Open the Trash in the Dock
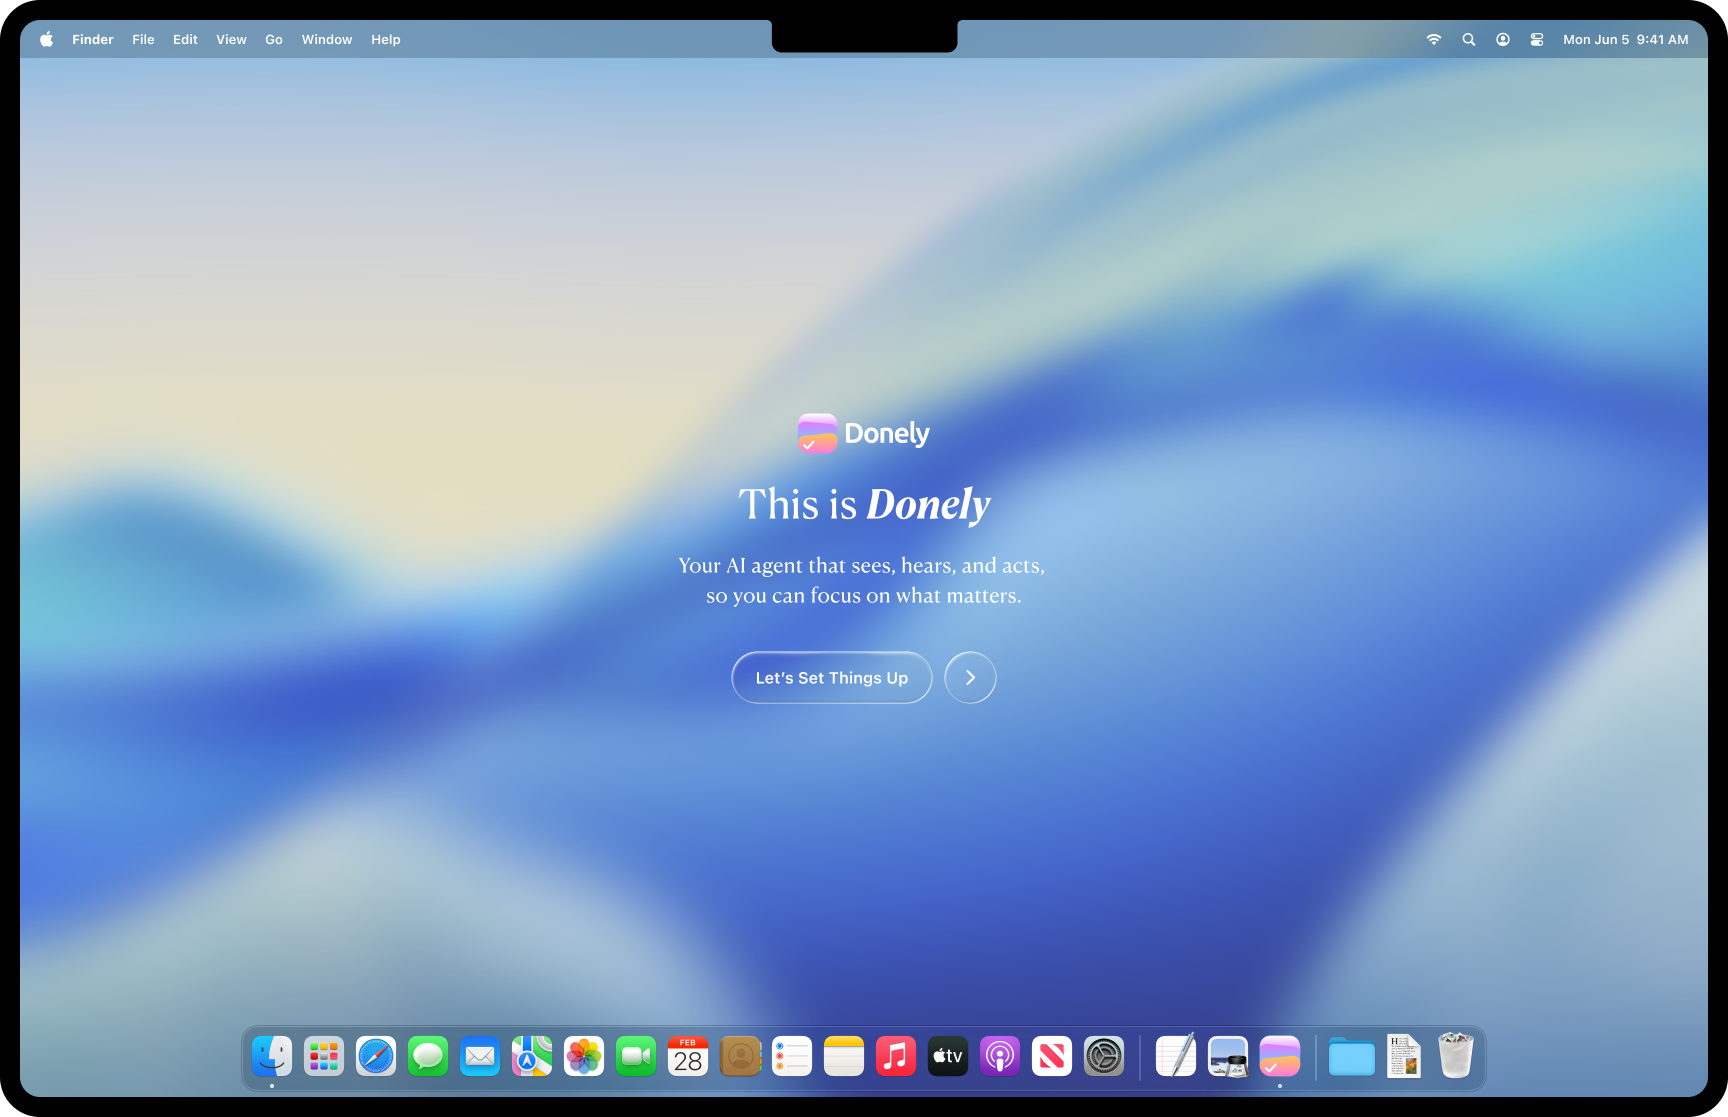 click(x=1456, y=1056)
